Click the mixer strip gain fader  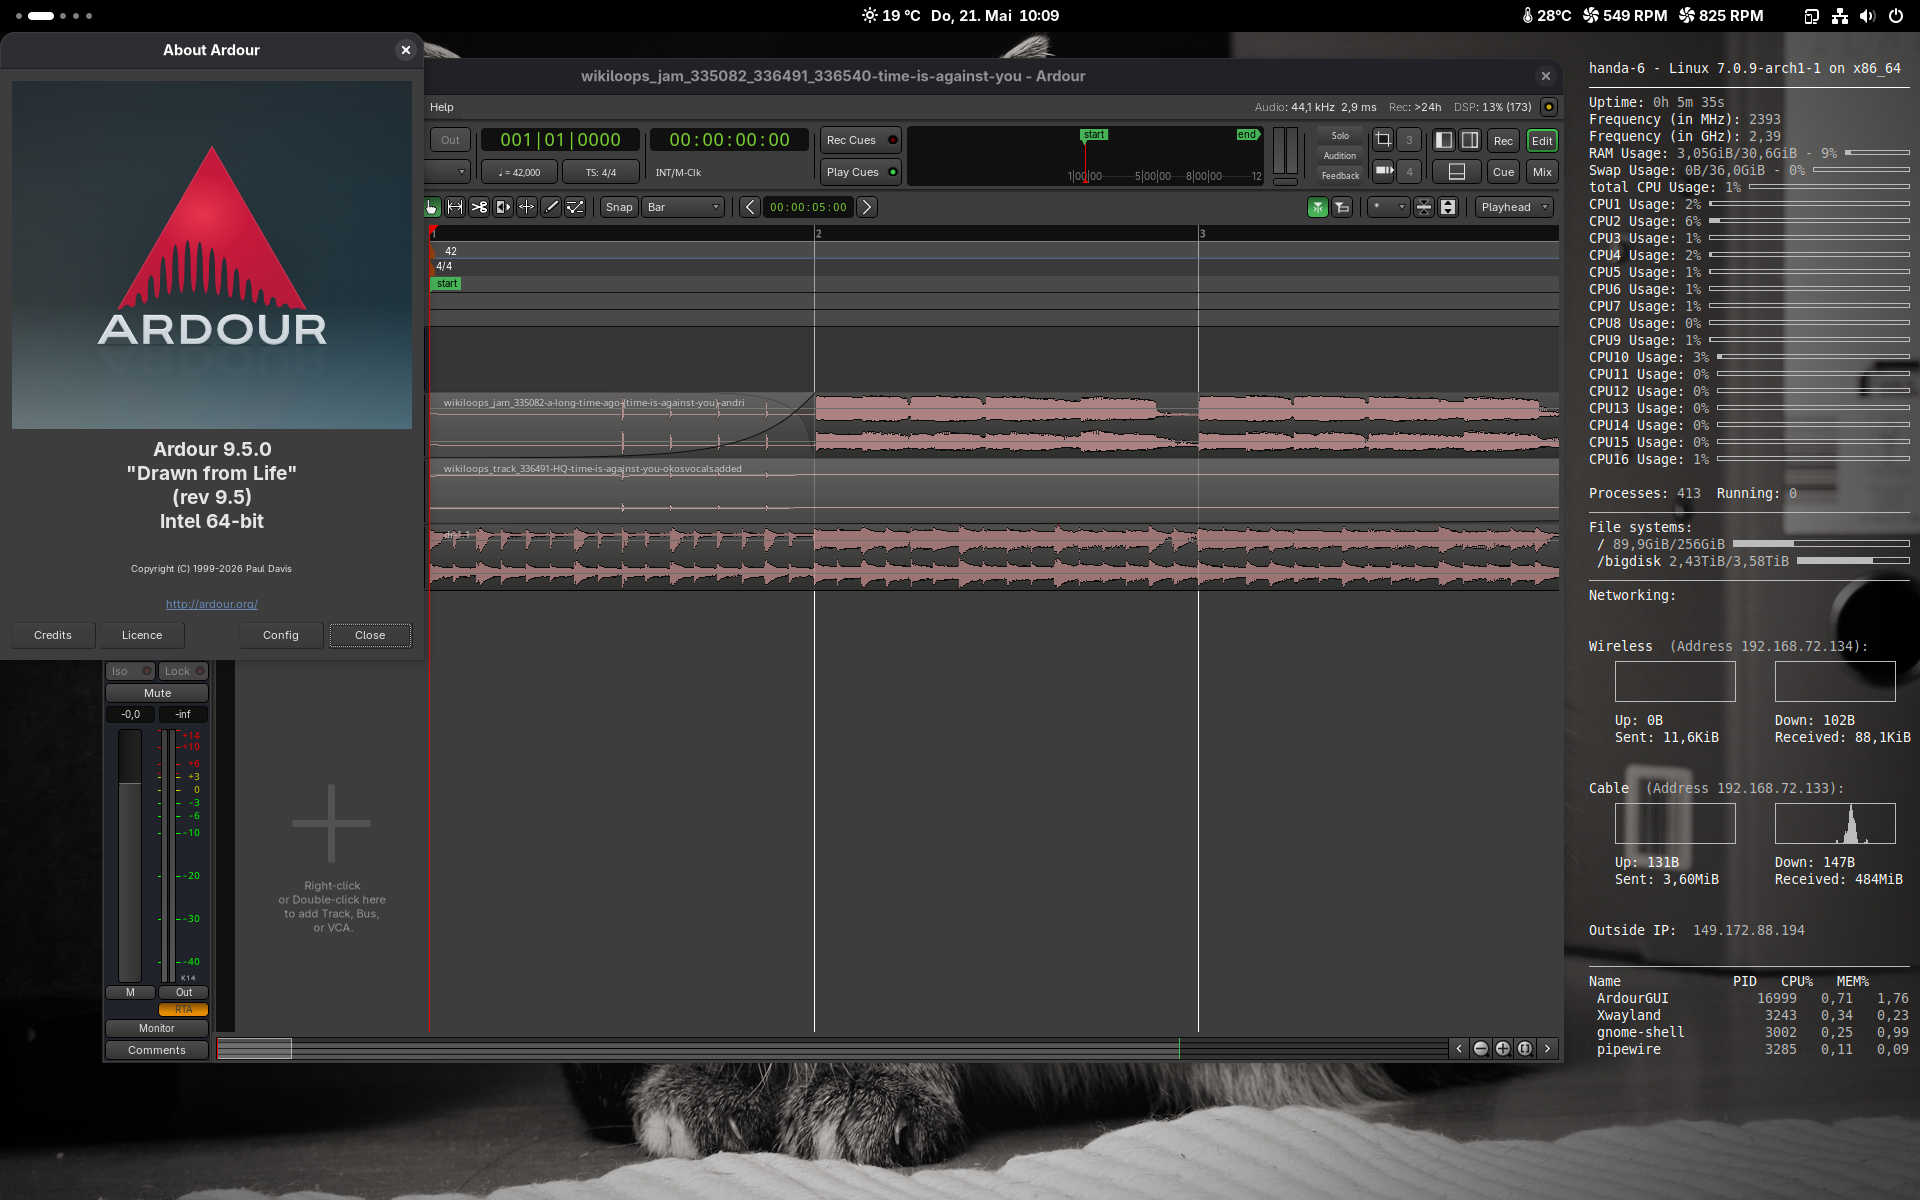tap(130, 856)
